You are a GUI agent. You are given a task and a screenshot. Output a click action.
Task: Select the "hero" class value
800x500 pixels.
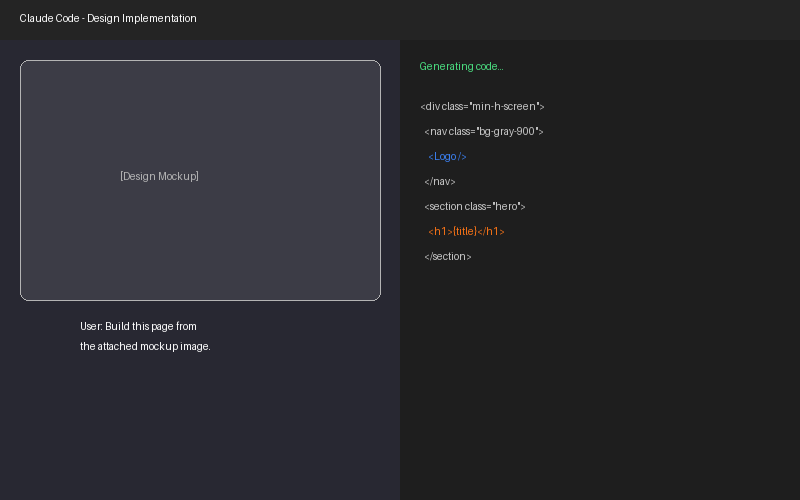506,207
